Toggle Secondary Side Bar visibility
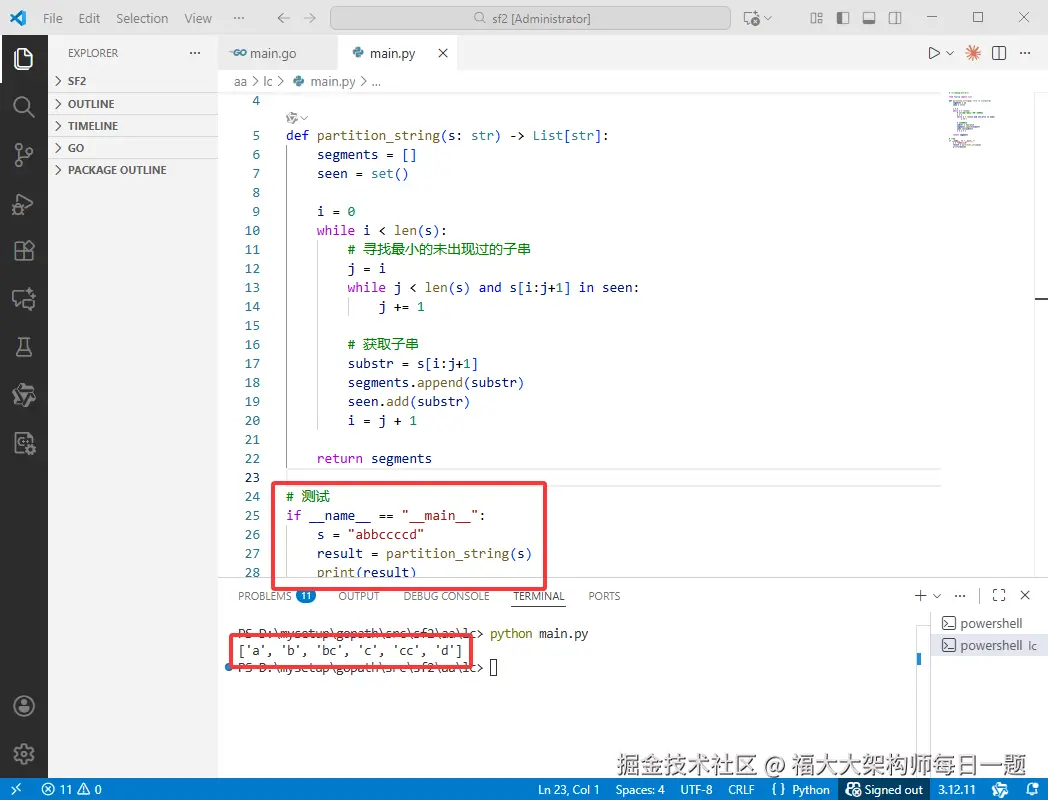The image size is (1048, 800). (895, 18)
